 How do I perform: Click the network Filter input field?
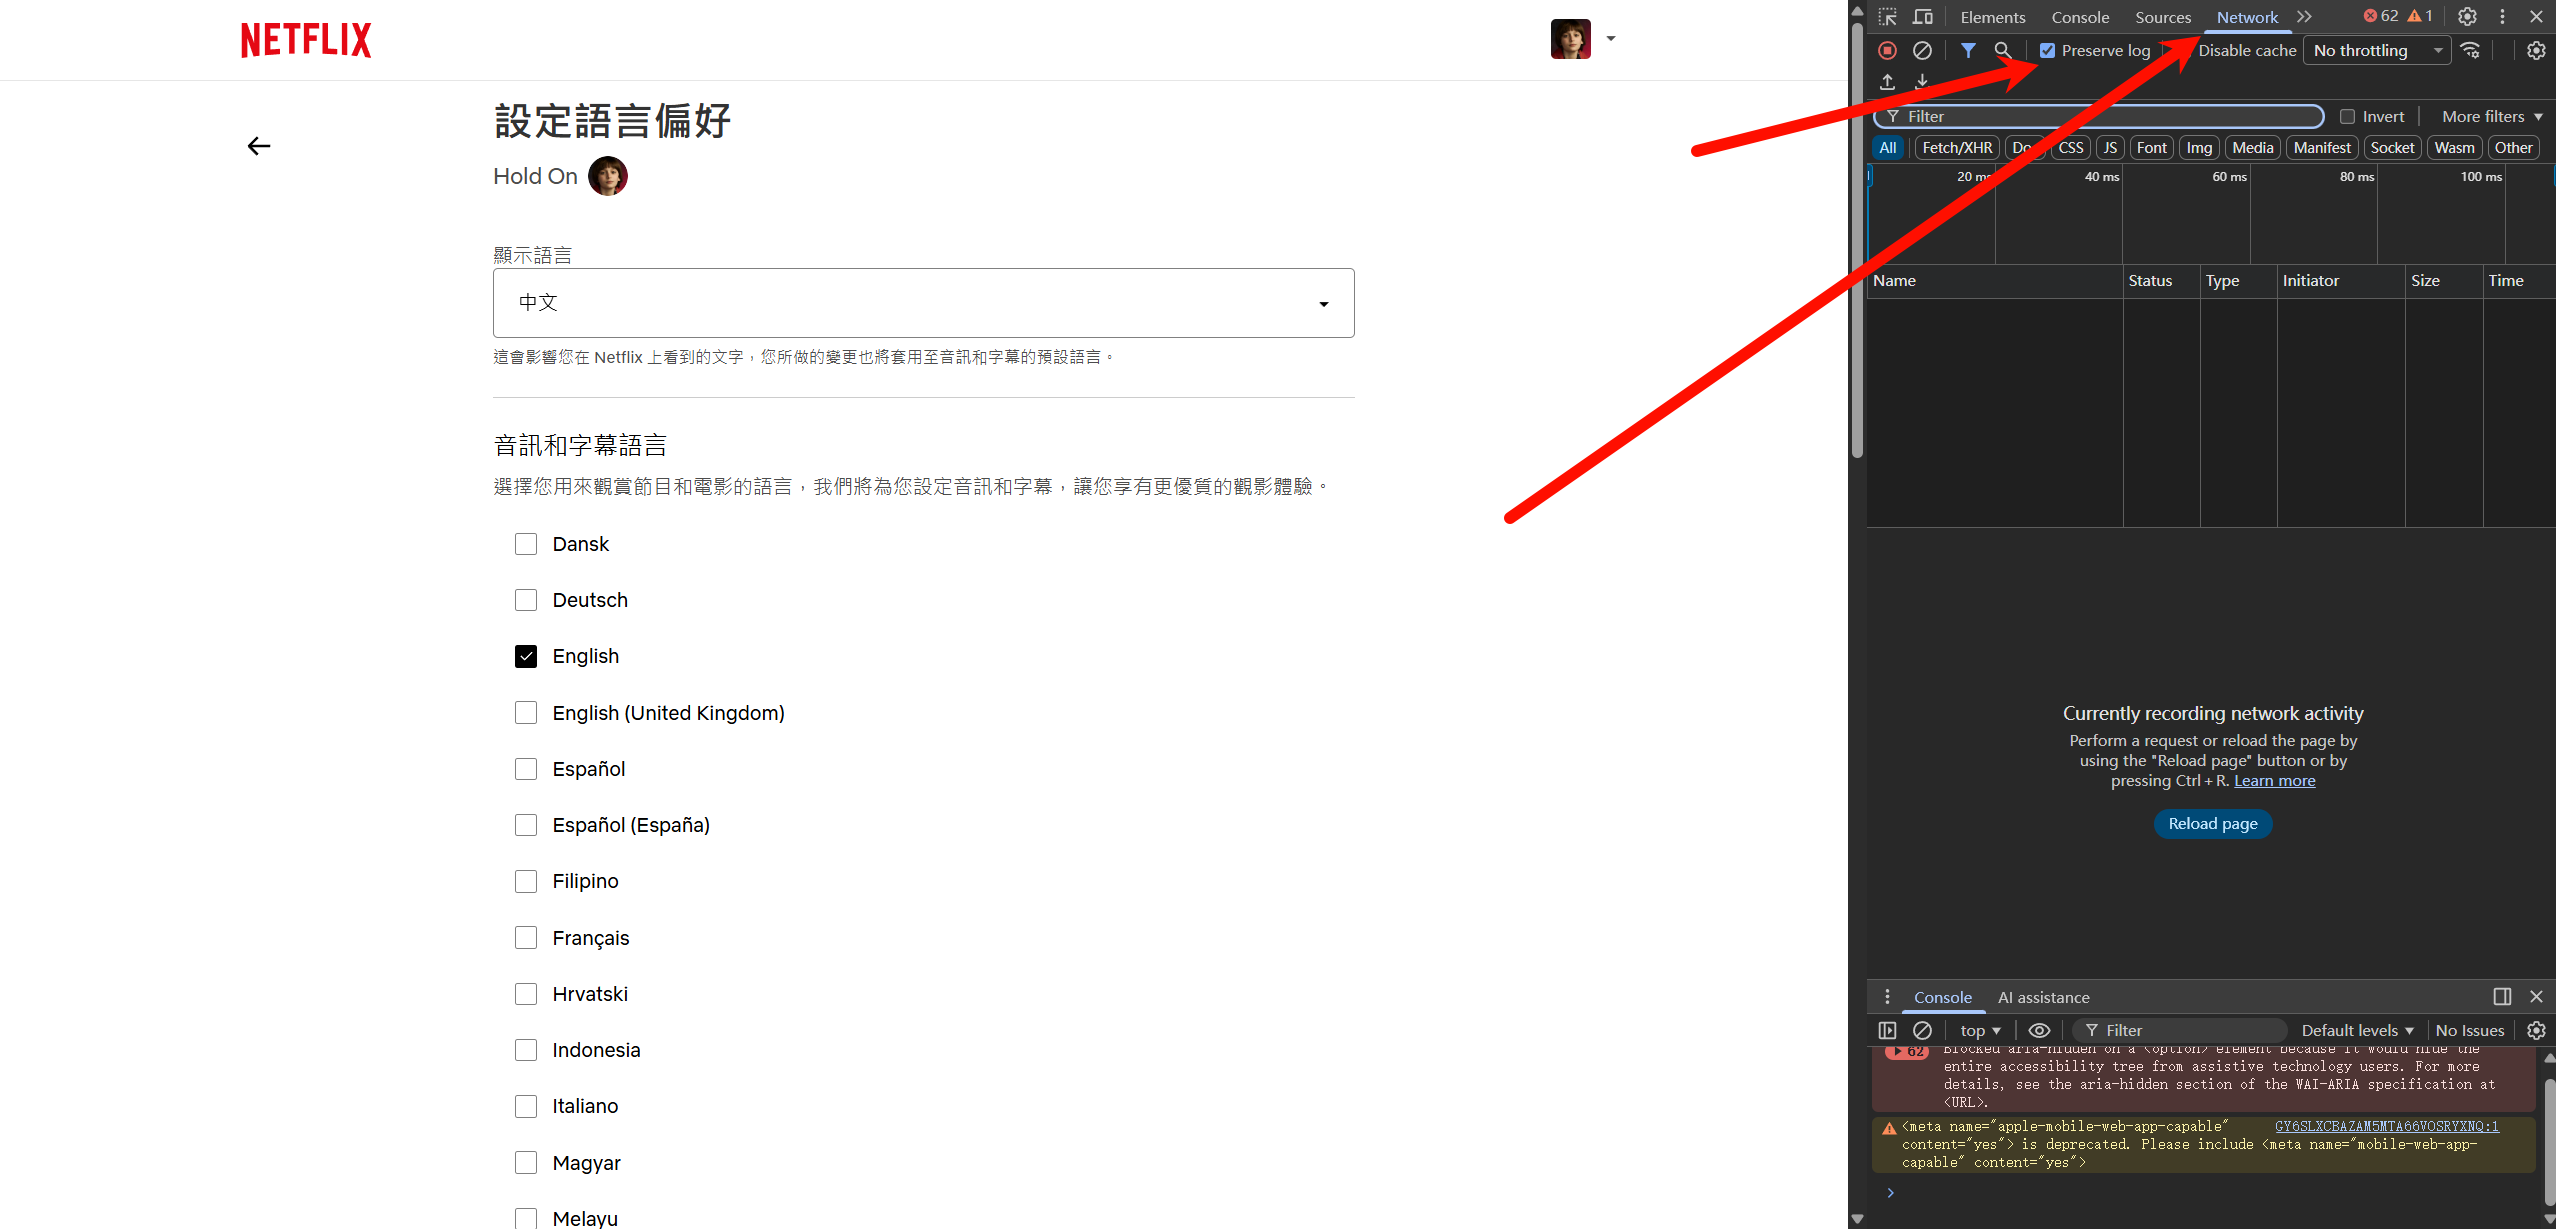[x=2100, y=117]
